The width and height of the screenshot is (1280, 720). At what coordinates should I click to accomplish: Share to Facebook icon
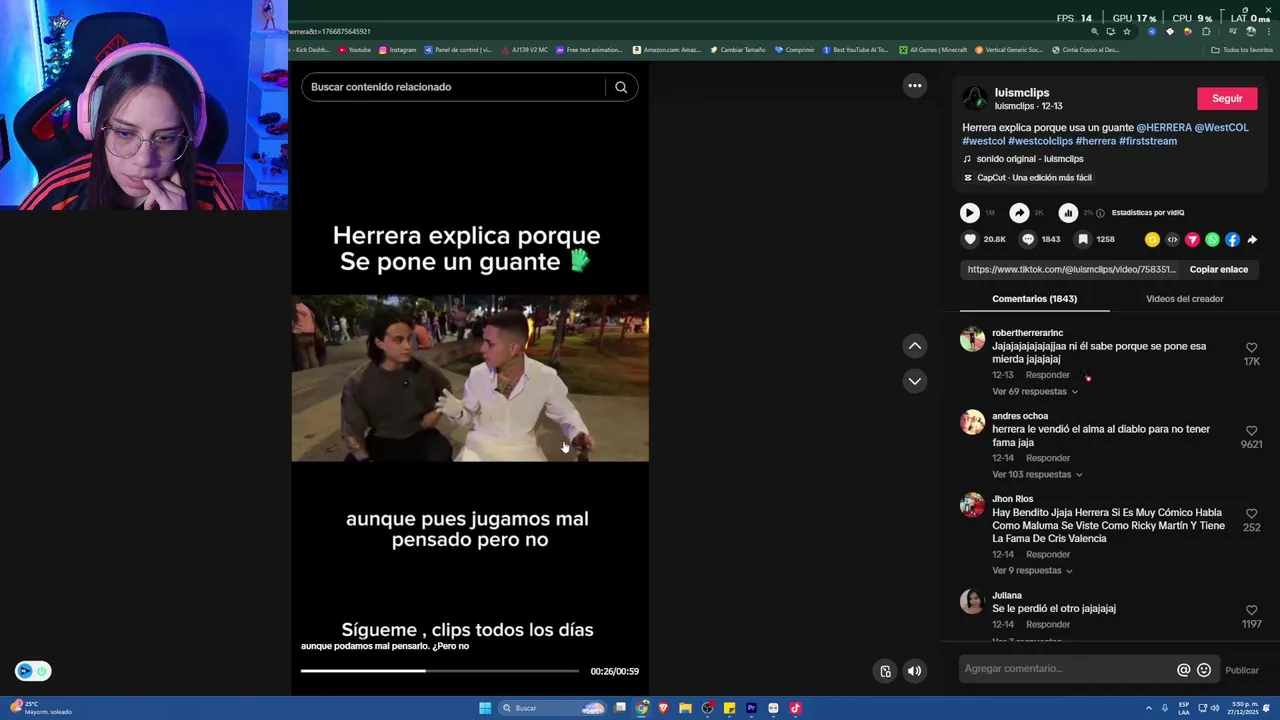[x=1232, y=240]
